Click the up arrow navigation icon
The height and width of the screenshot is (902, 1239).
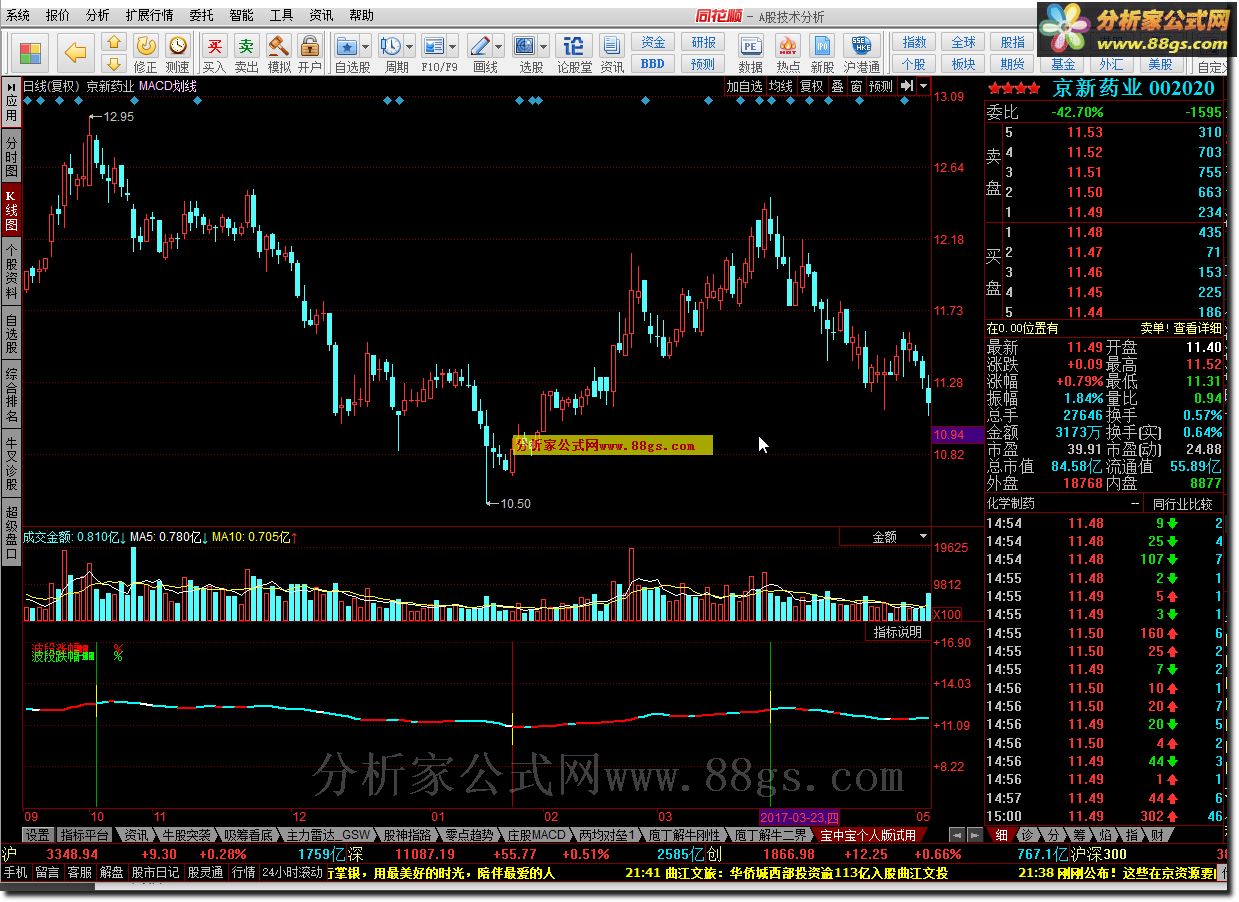tap(114, 42)
